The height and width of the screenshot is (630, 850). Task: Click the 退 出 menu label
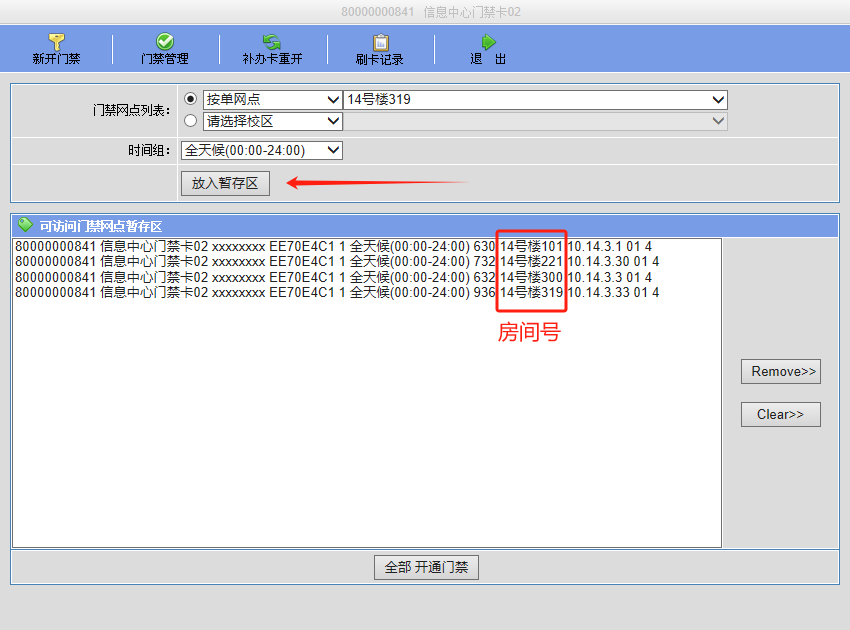[x=488, y=59]
